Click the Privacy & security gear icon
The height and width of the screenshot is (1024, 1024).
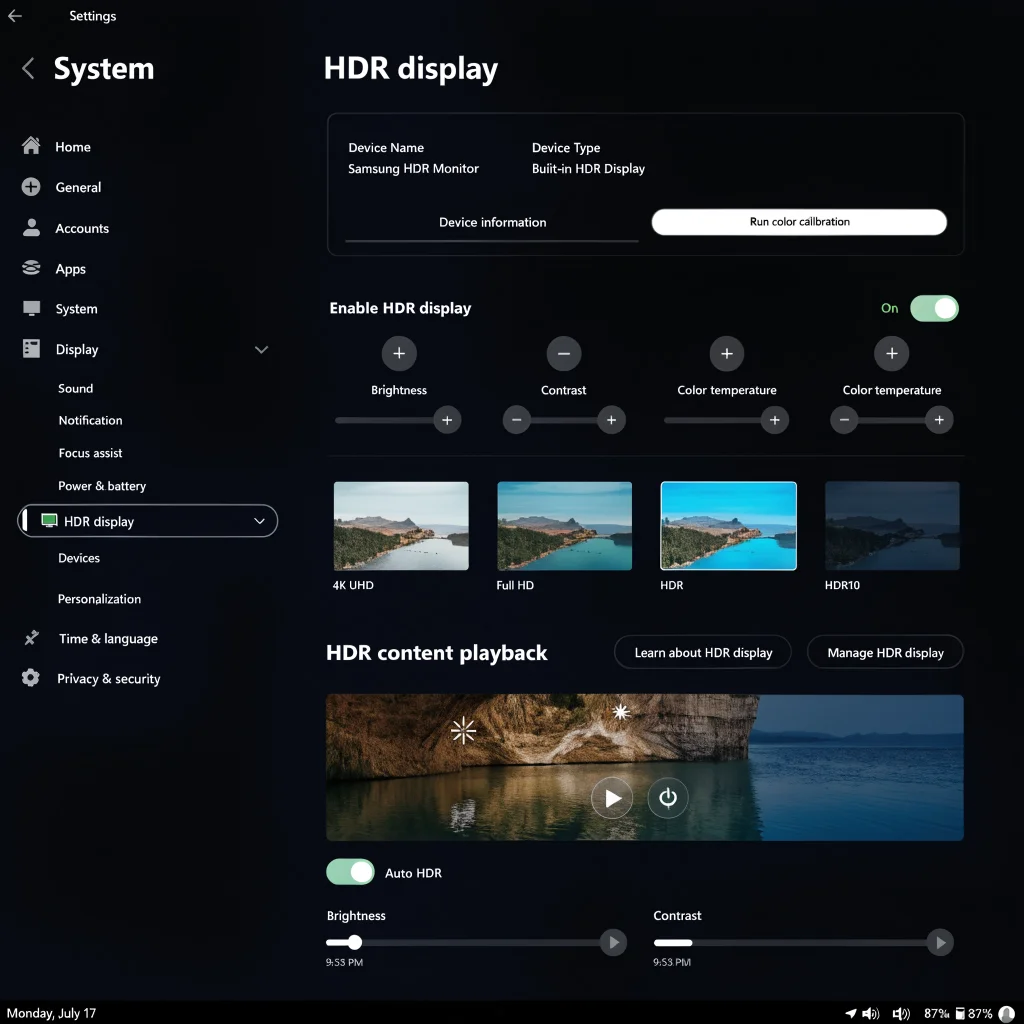31,678
